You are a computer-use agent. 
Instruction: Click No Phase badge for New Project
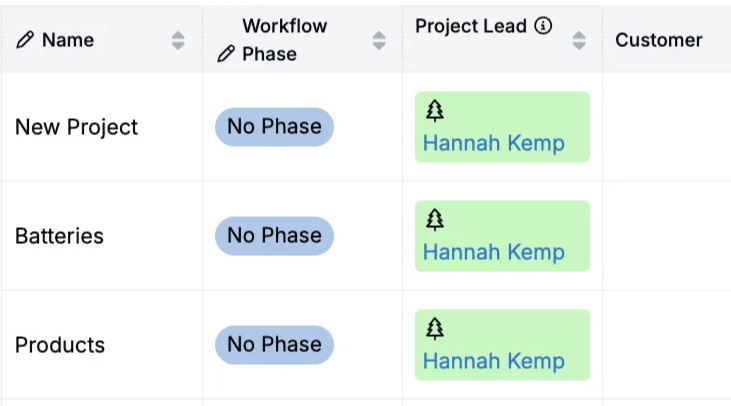274,127
